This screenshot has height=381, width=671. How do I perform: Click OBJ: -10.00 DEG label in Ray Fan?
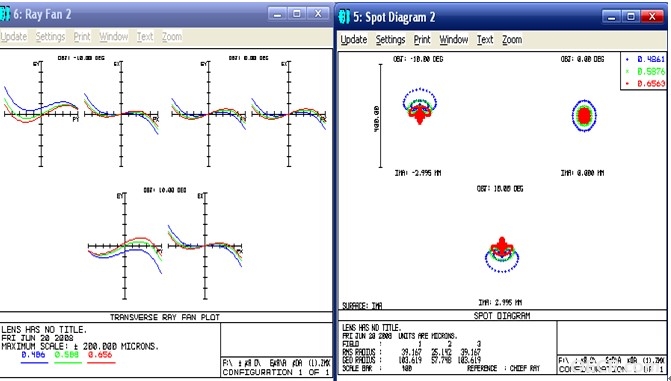pos(81,58)
